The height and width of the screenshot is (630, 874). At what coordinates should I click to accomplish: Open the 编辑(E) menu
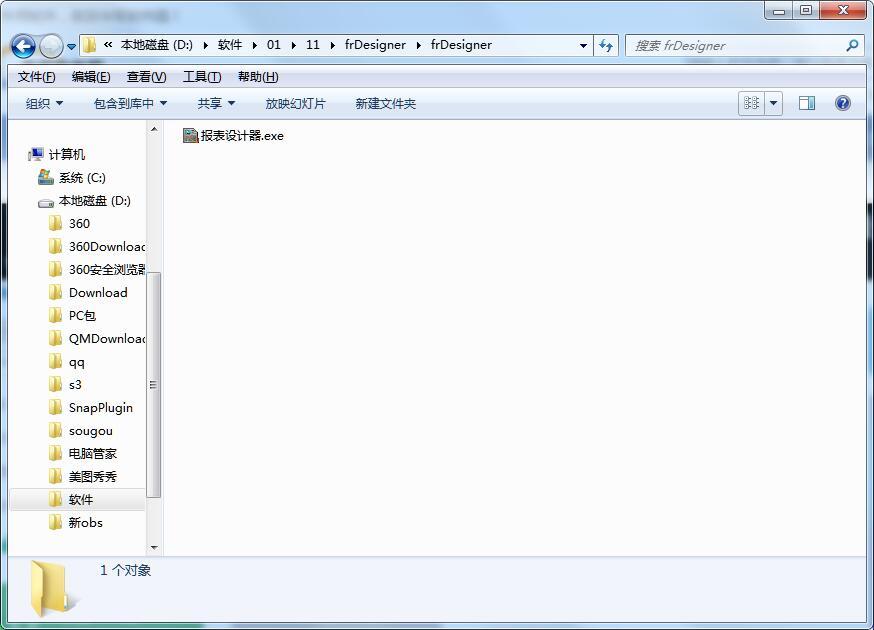point(91,77)
